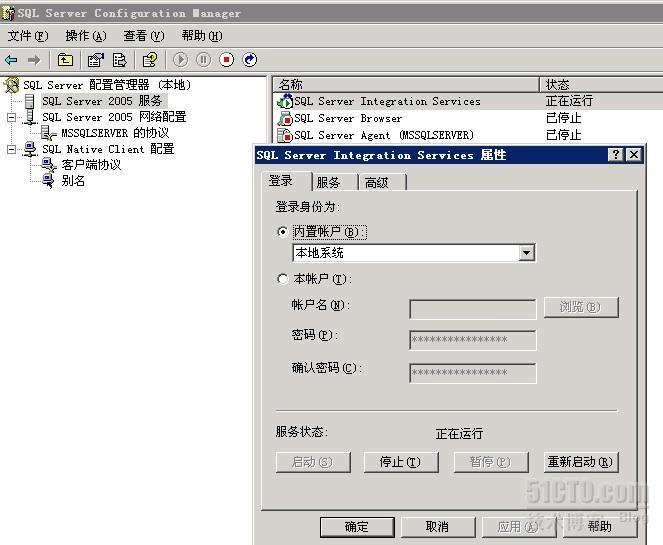Select the 内置帐户 radio button
The height and width of the screenshot is (545, 663).
[282, 232]
